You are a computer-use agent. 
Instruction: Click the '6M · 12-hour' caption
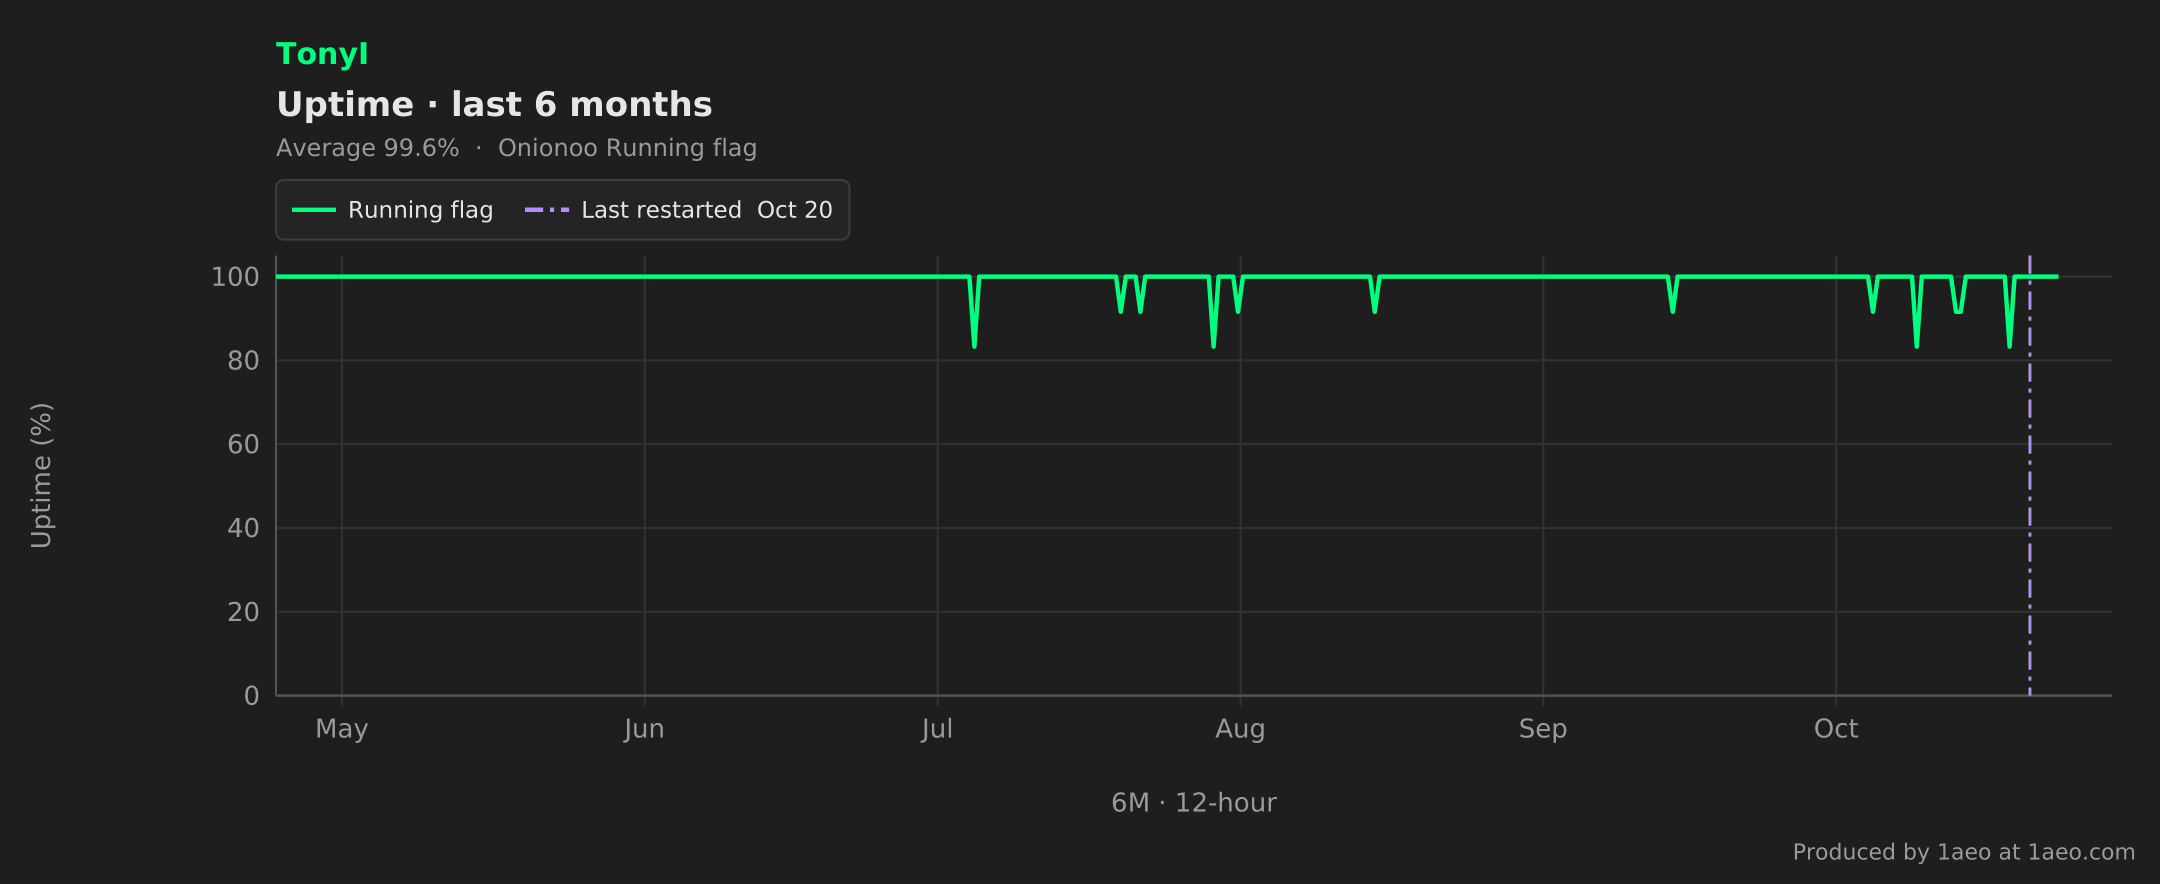(1194, 803)
